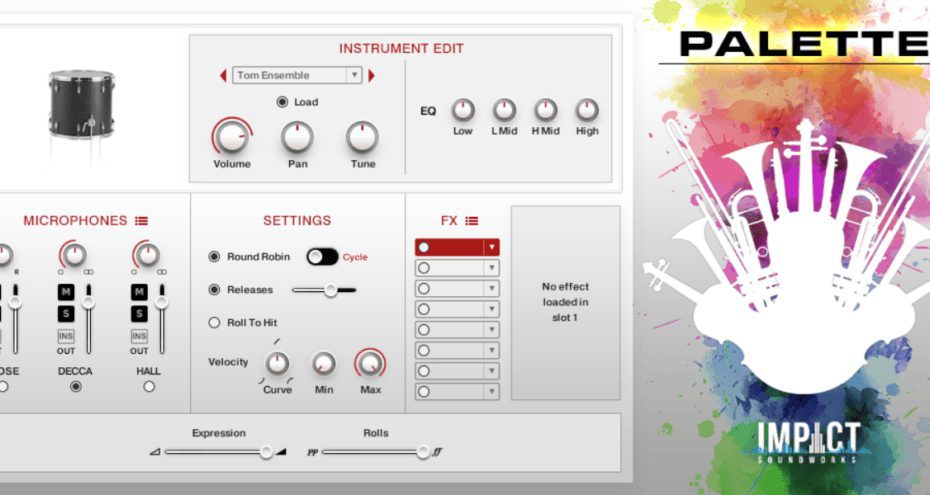The image size is (930, 495).
Task: Open the Microphones menu list icon
Action: coord(142,221)
